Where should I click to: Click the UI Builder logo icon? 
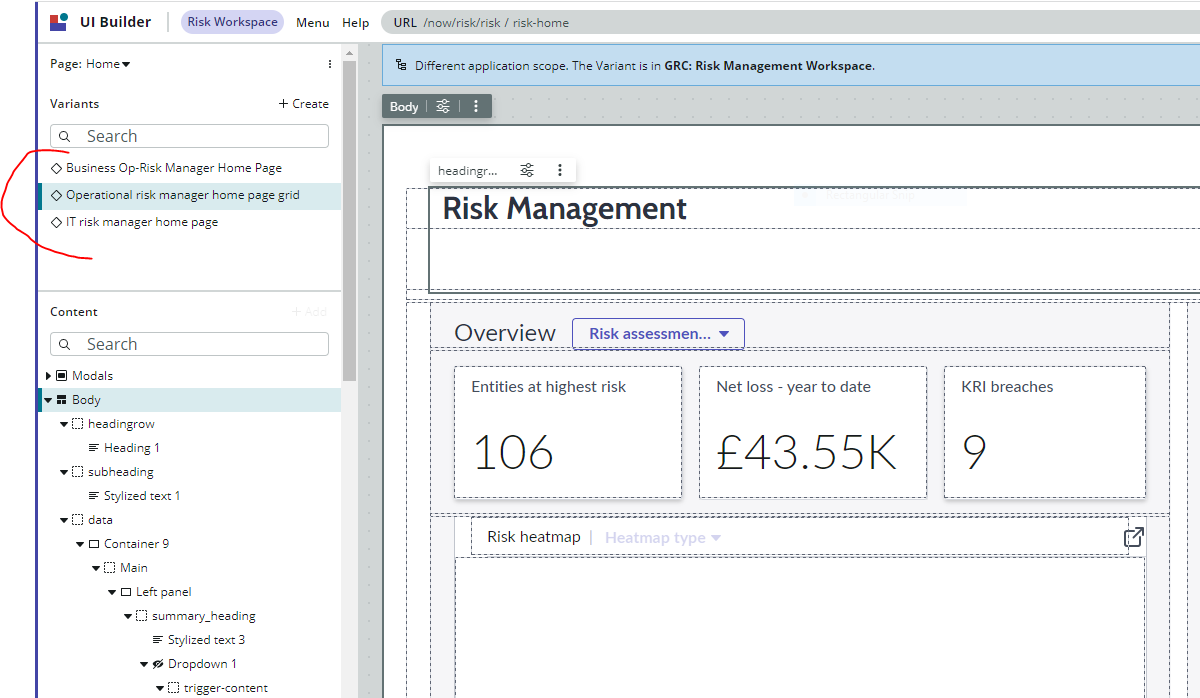tap(57, 21)
